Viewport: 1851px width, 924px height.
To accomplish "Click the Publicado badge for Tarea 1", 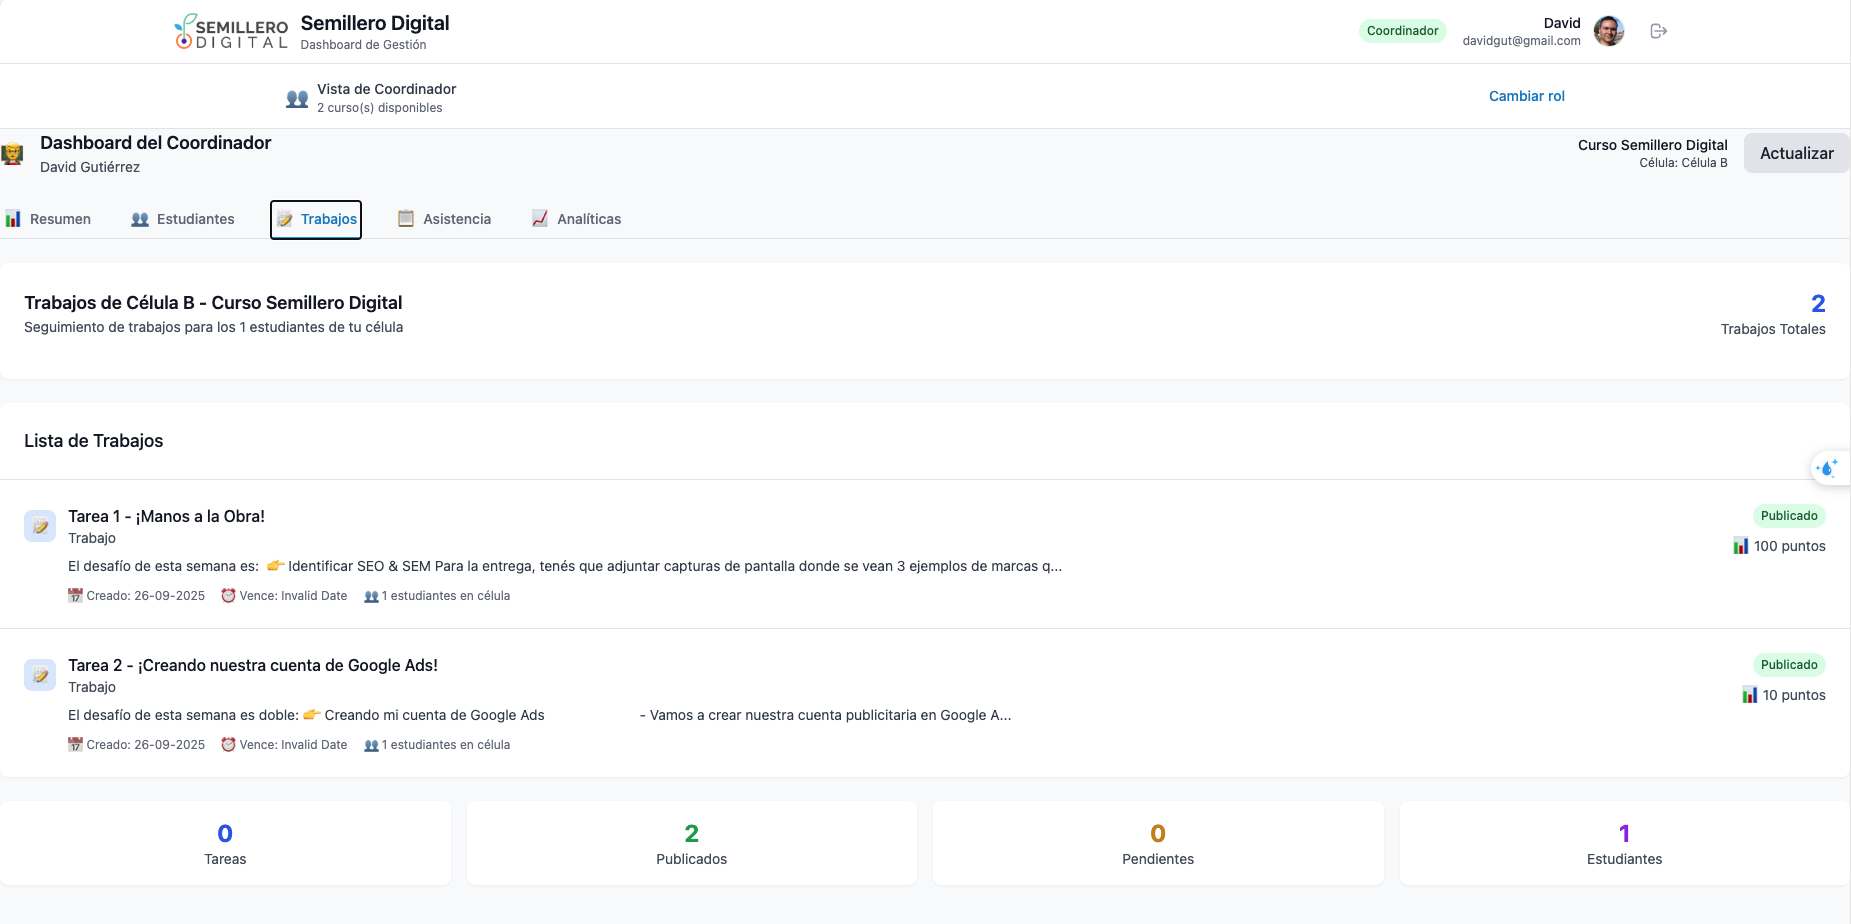I will tap(1789, 516).
